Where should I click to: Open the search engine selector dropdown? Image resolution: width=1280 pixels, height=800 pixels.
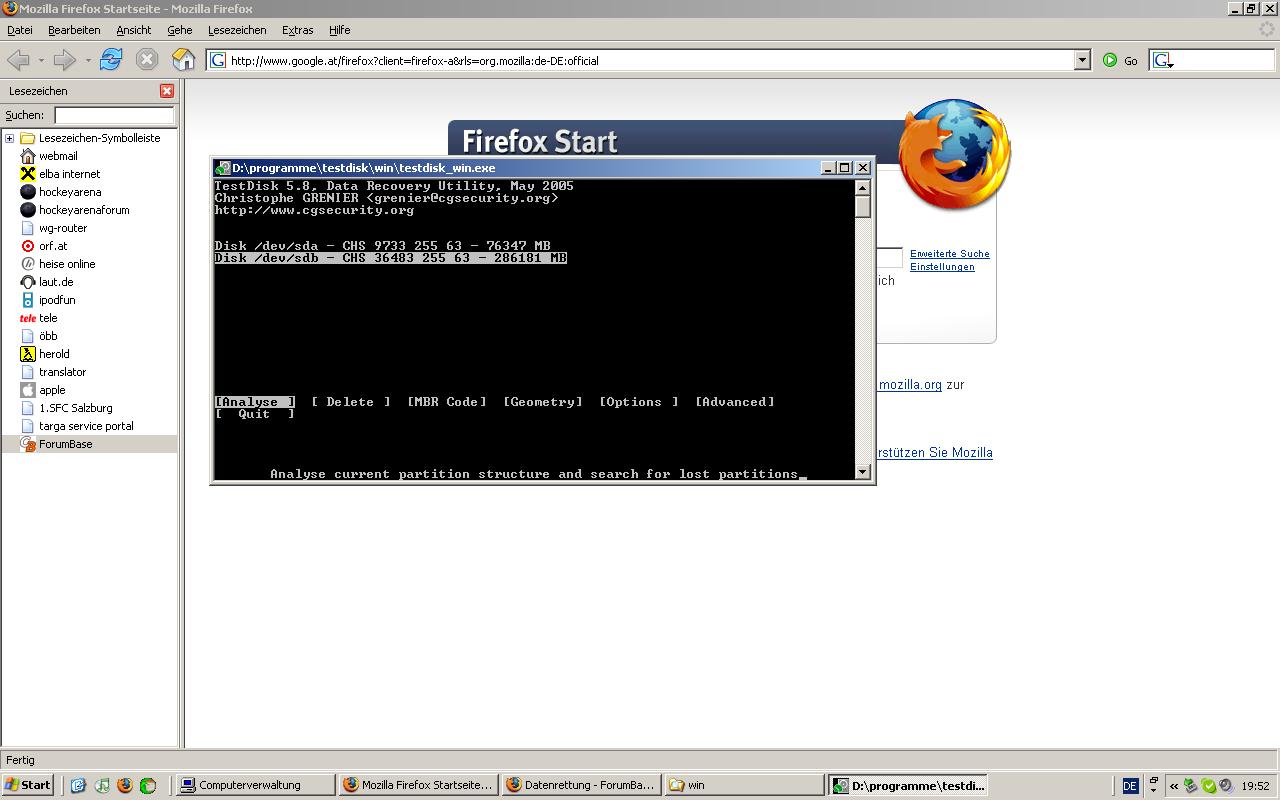point(1162,61)
